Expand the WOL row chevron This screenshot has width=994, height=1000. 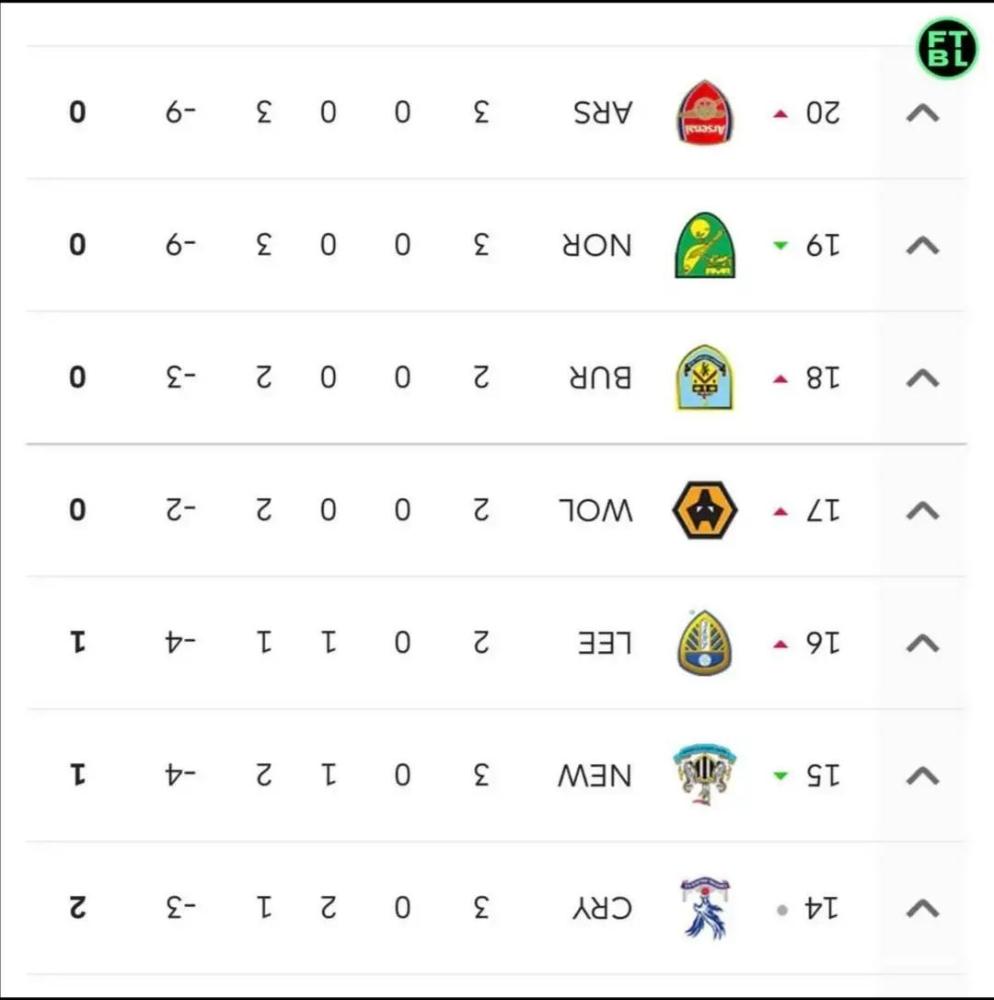[923, 511]
